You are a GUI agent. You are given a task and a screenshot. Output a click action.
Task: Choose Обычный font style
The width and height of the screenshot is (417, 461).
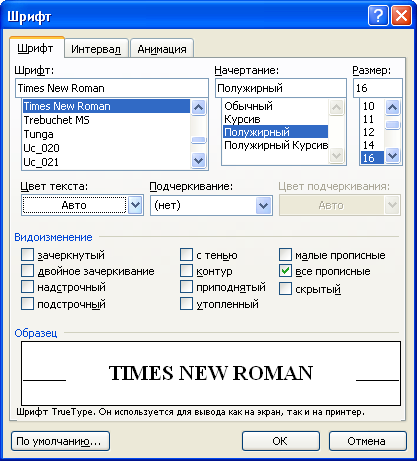point(275,106)
